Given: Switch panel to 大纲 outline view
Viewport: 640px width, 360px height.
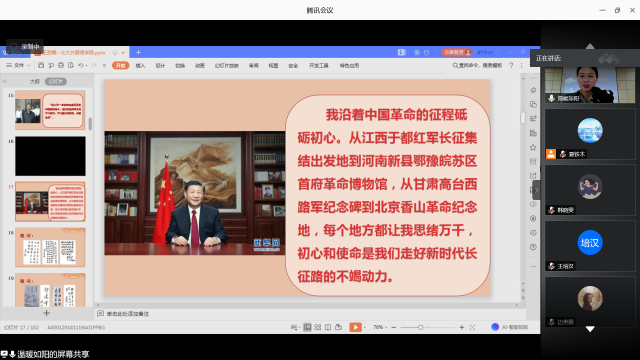Looking at the screenshot, I should click(x=35, y=82).
